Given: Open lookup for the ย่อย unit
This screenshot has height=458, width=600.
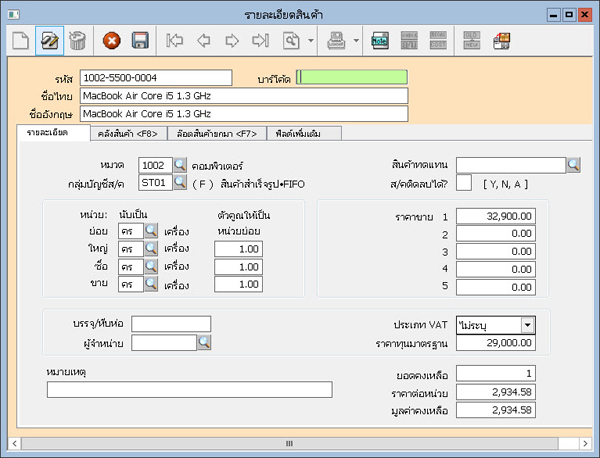Looking at the screenshot, I should coord(151,231).
